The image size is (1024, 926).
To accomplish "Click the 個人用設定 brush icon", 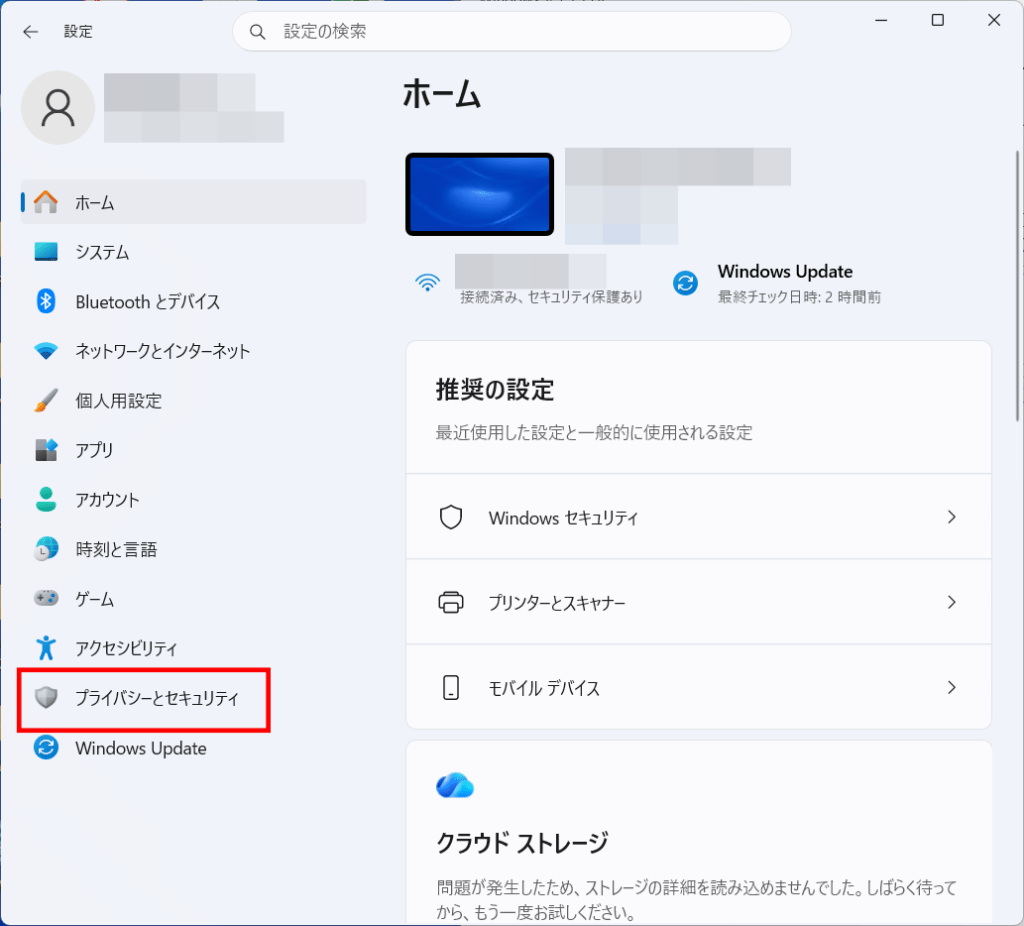I will pyautogui.click(x=47, y=401).
